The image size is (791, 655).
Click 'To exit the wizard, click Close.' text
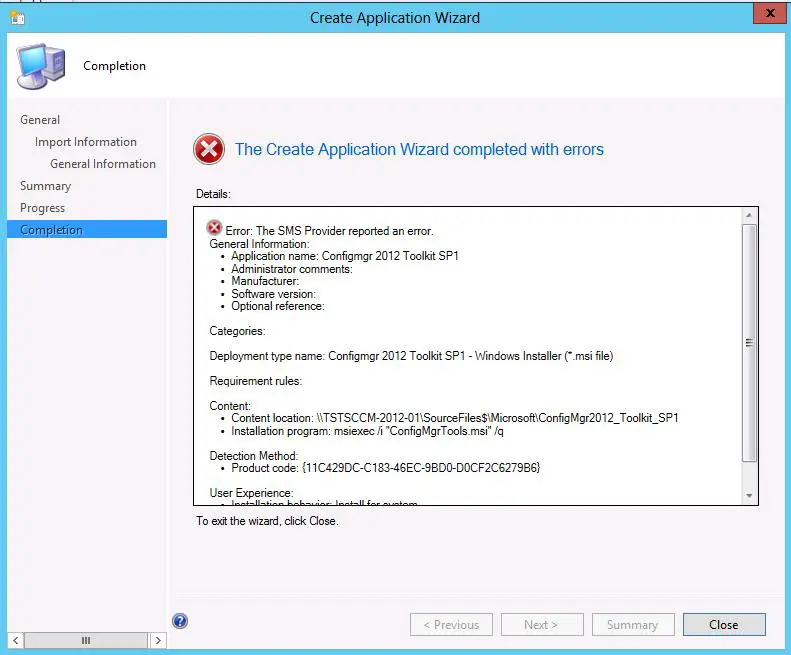tap(267, 521)
